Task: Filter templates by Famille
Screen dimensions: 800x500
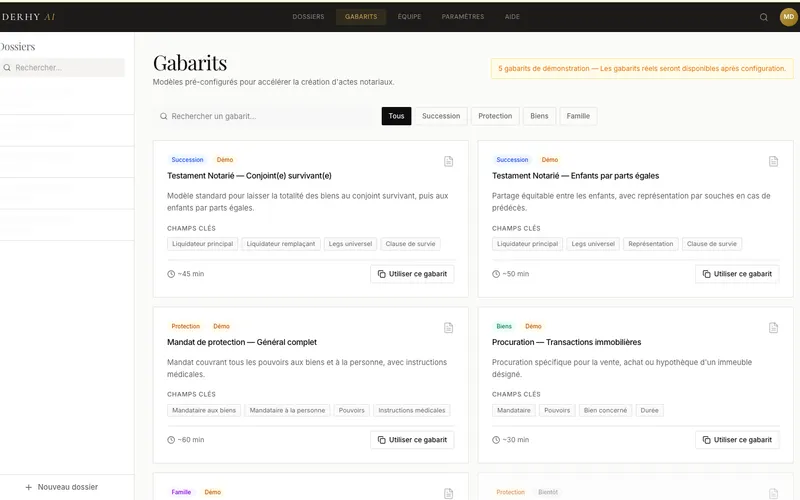Action: pyautogui.click(x=578, y=116)
